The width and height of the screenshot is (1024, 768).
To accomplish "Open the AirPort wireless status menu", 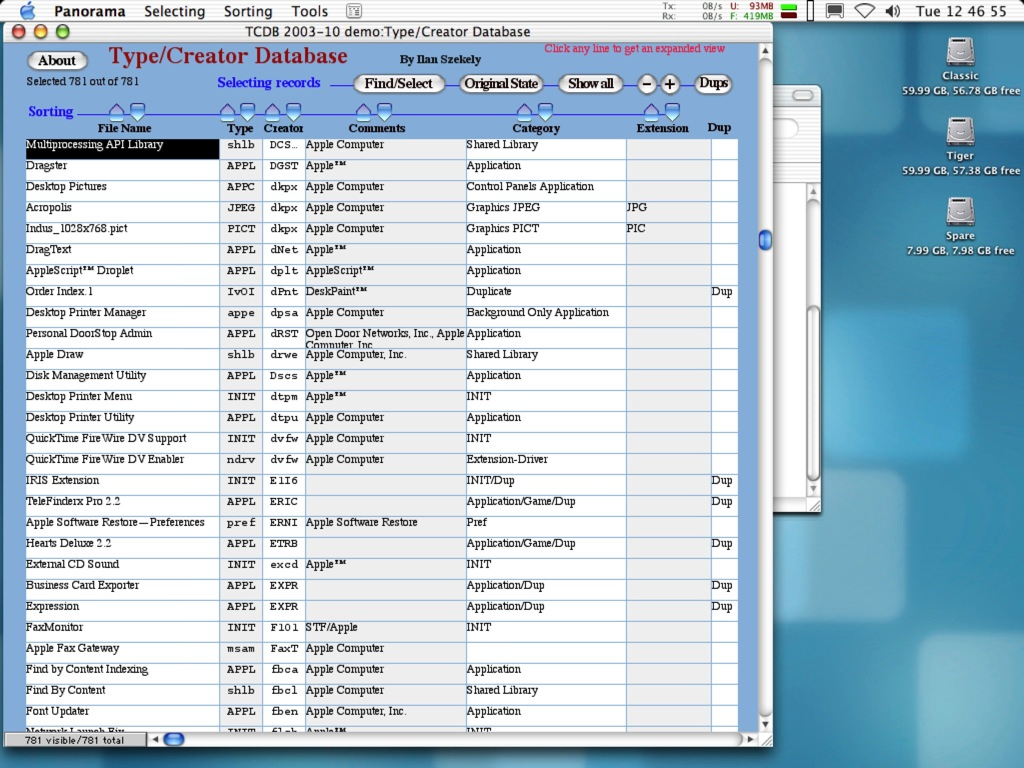I will tap(865, 11).
